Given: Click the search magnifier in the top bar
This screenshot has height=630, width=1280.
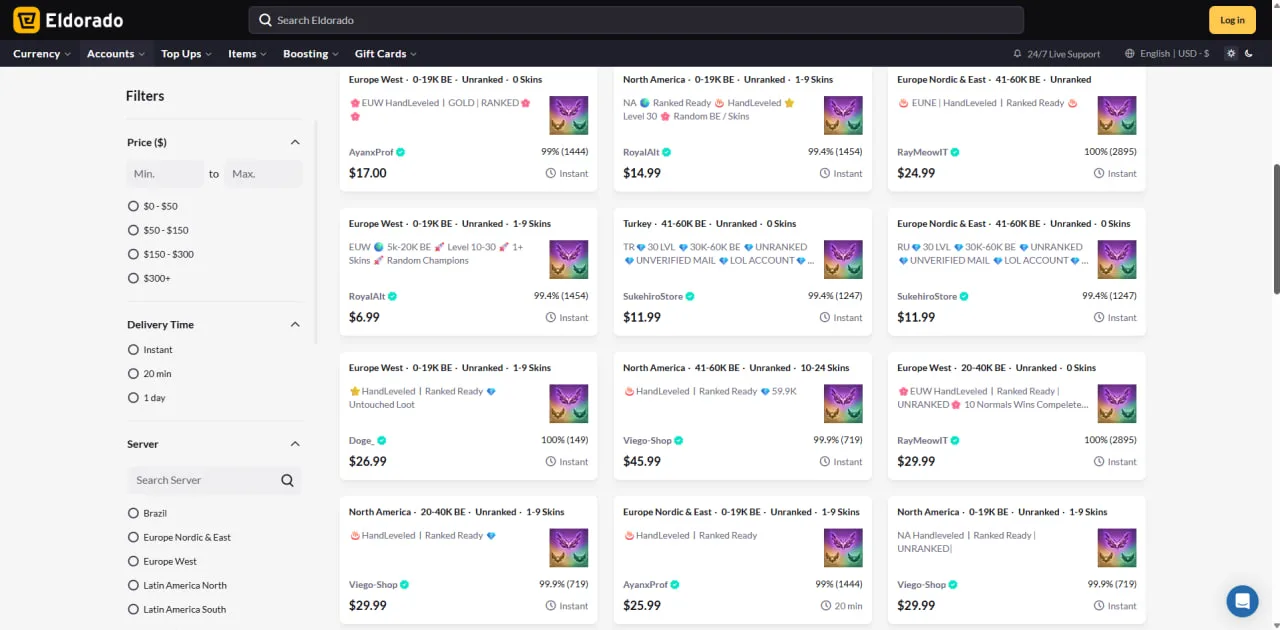Looking at the screenshot, I should [x=265, y=20].
